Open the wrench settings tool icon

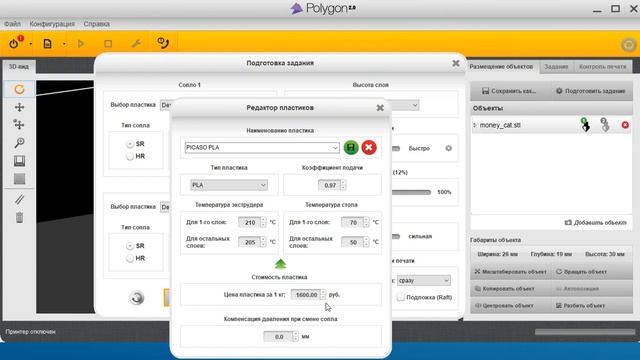point(136,43)
